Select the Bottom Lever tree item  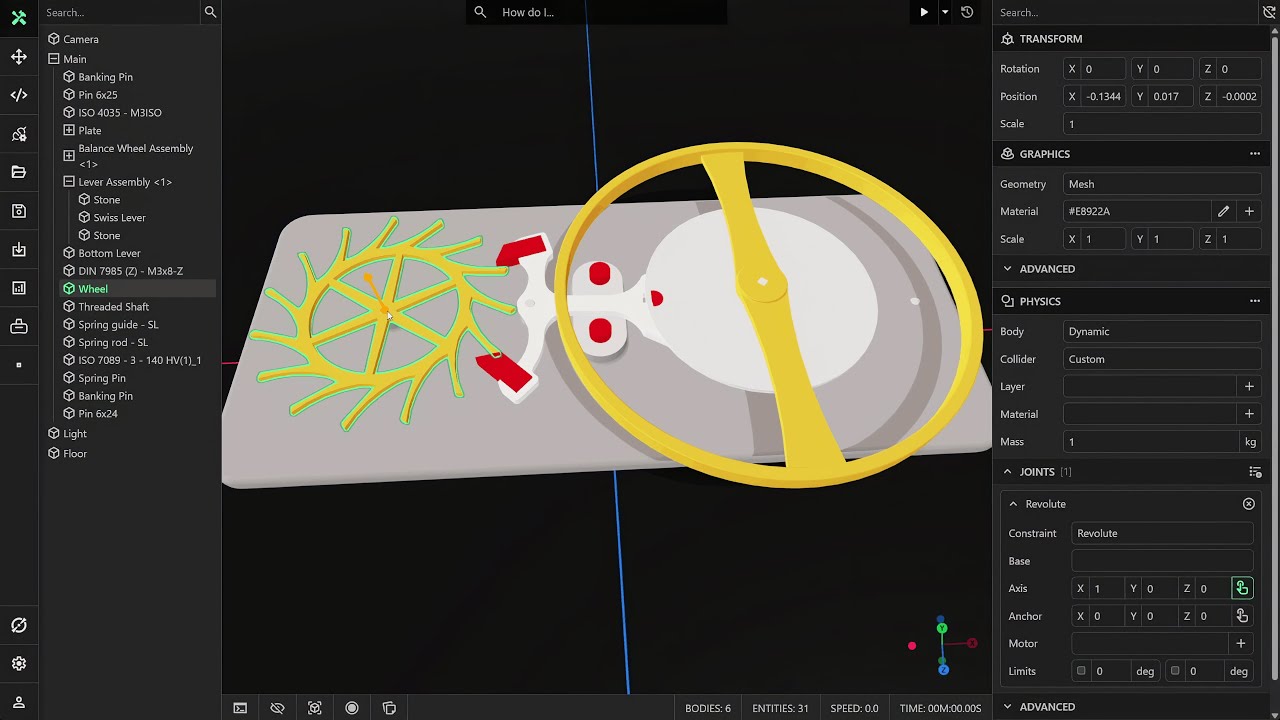click(x=109, y=253)
